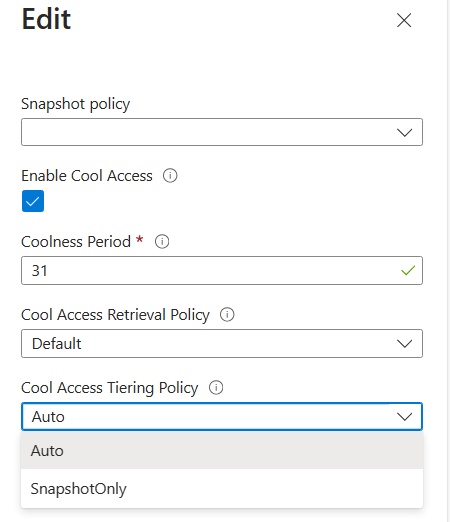Click chevron arrow of Retrieval Policy dropdown
The width and height of the screenshot is (450, 522).
pyautogui.click(x=405, y=343)
